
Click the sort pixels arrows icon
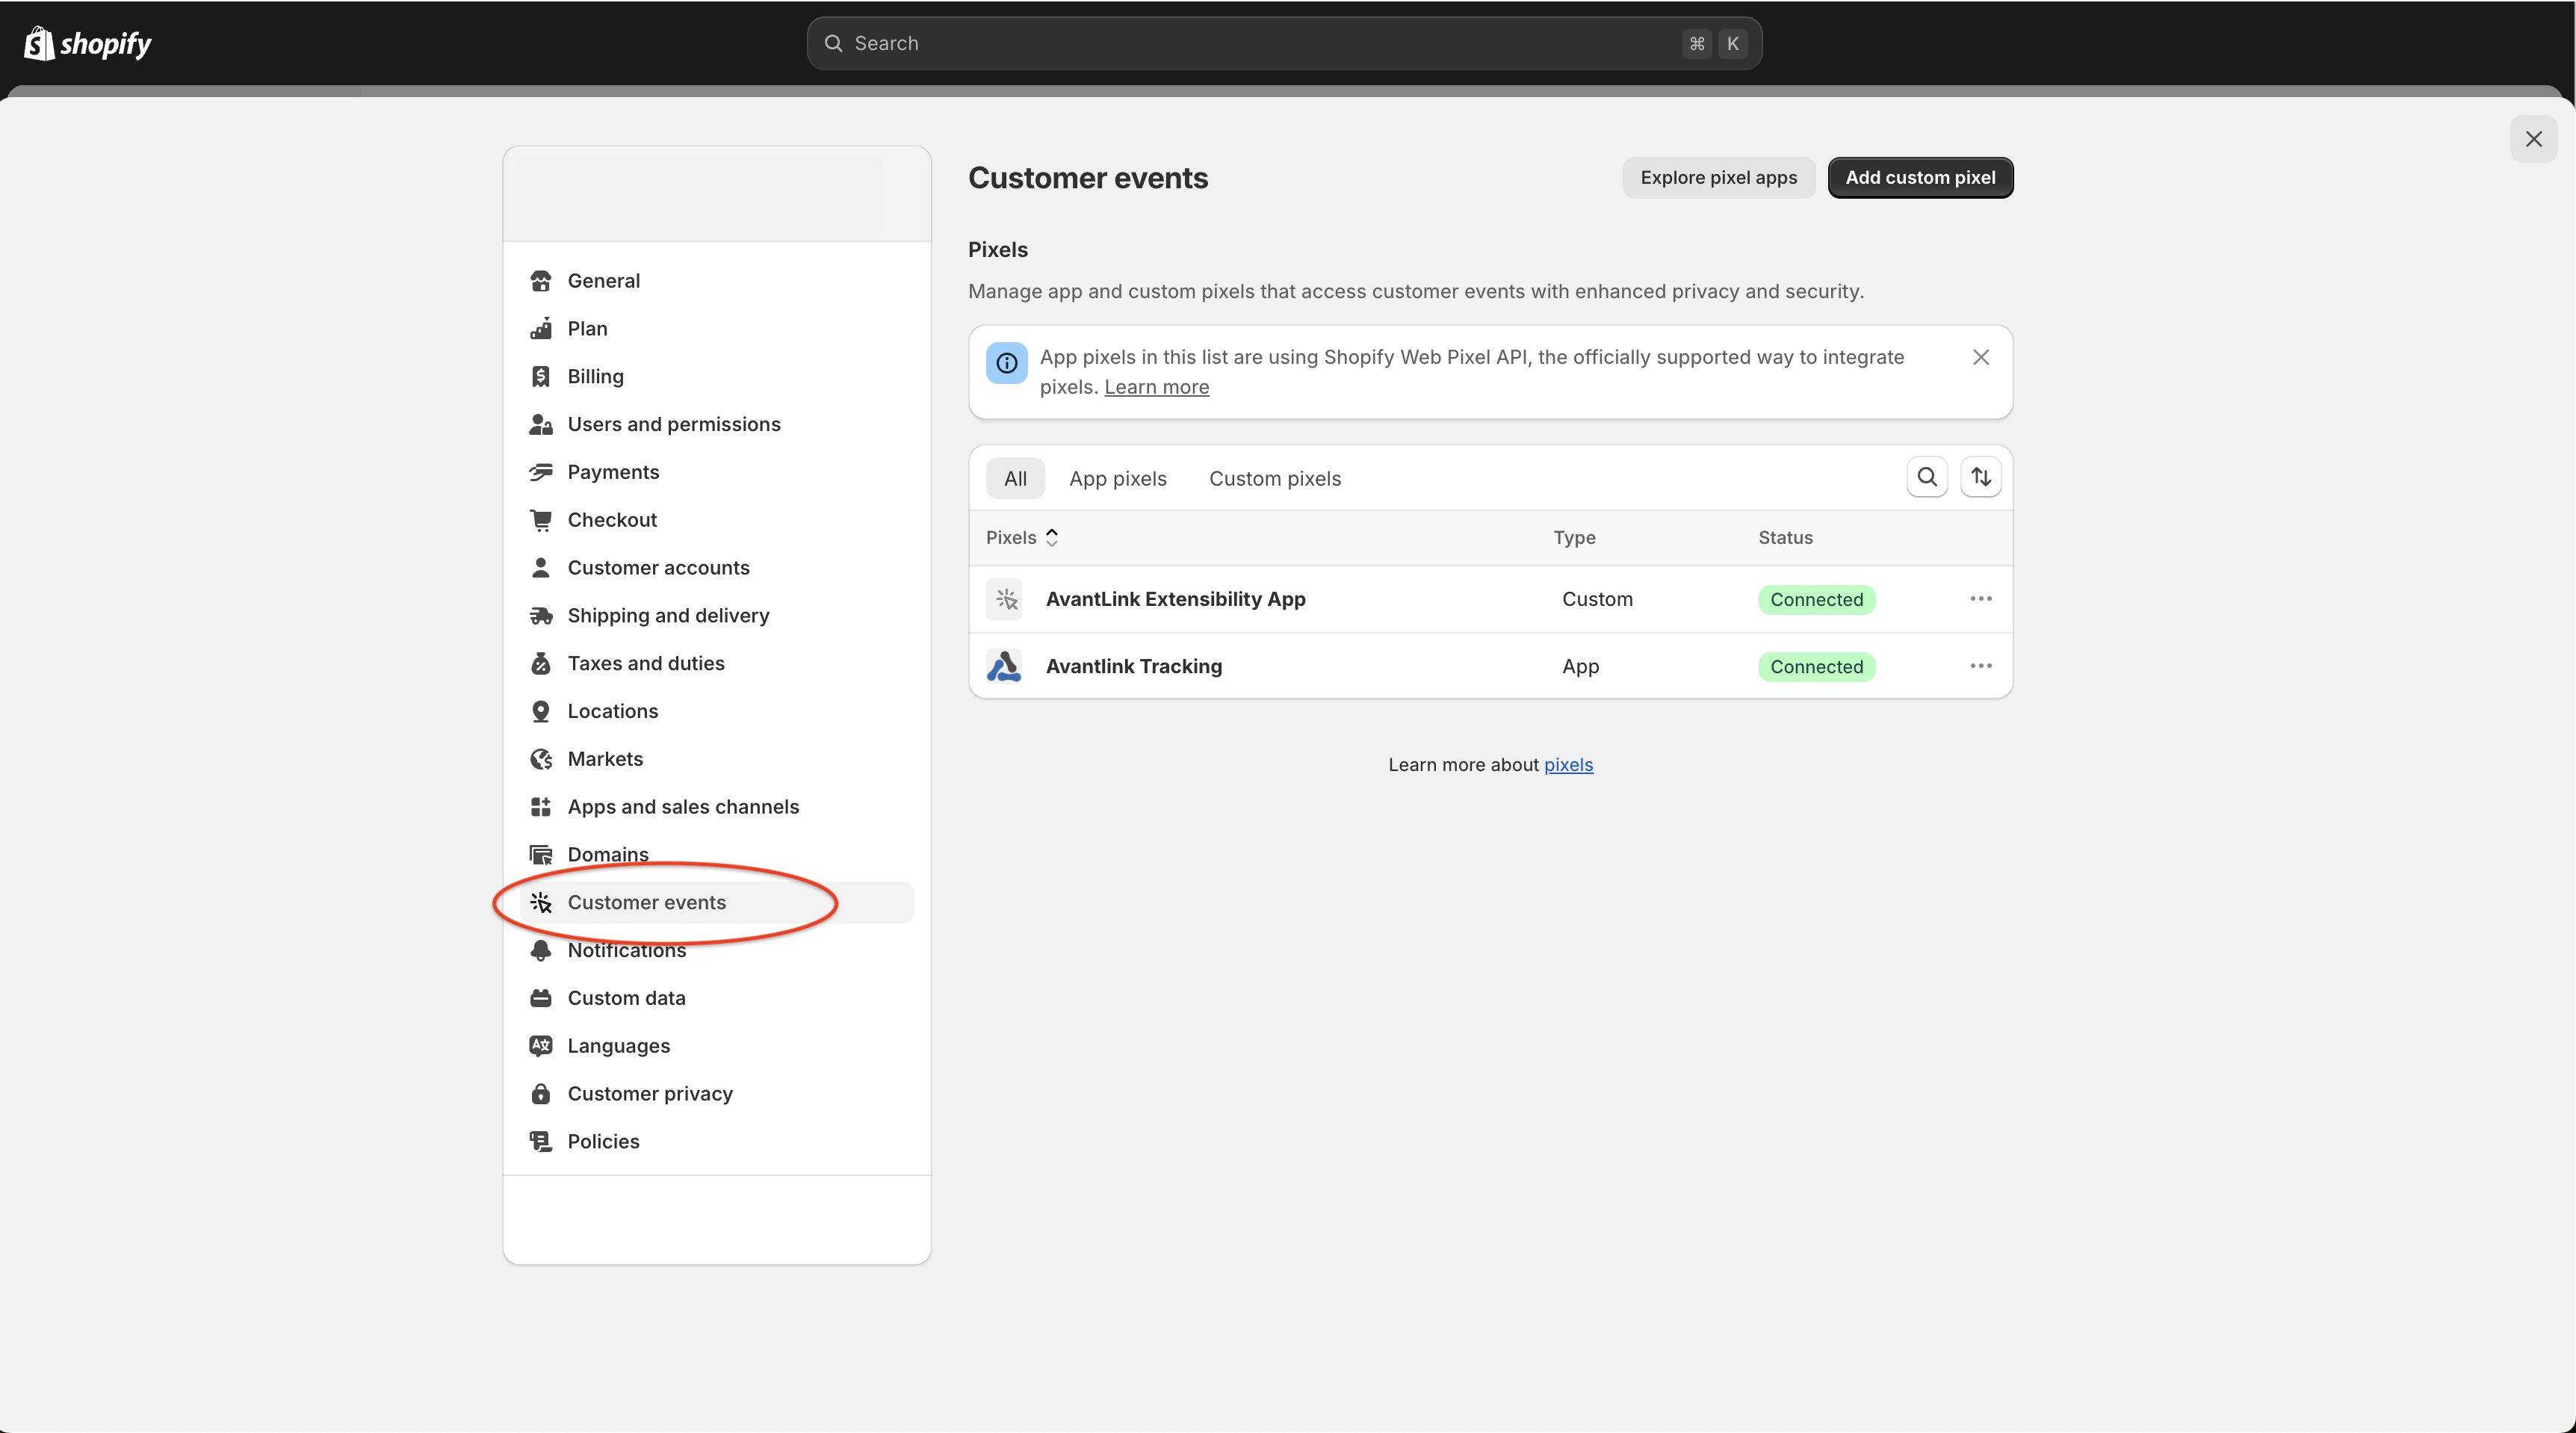click(1981, 477)
